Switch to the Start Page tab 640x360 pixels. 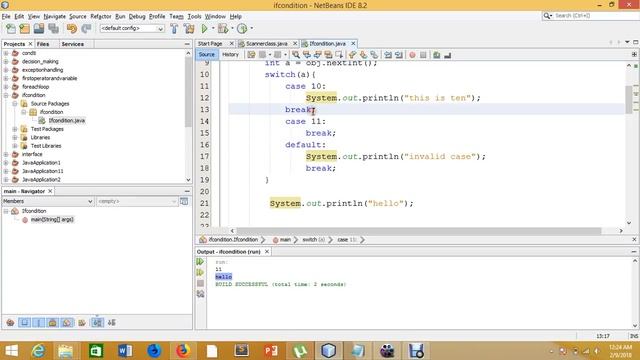coord(210,44)
